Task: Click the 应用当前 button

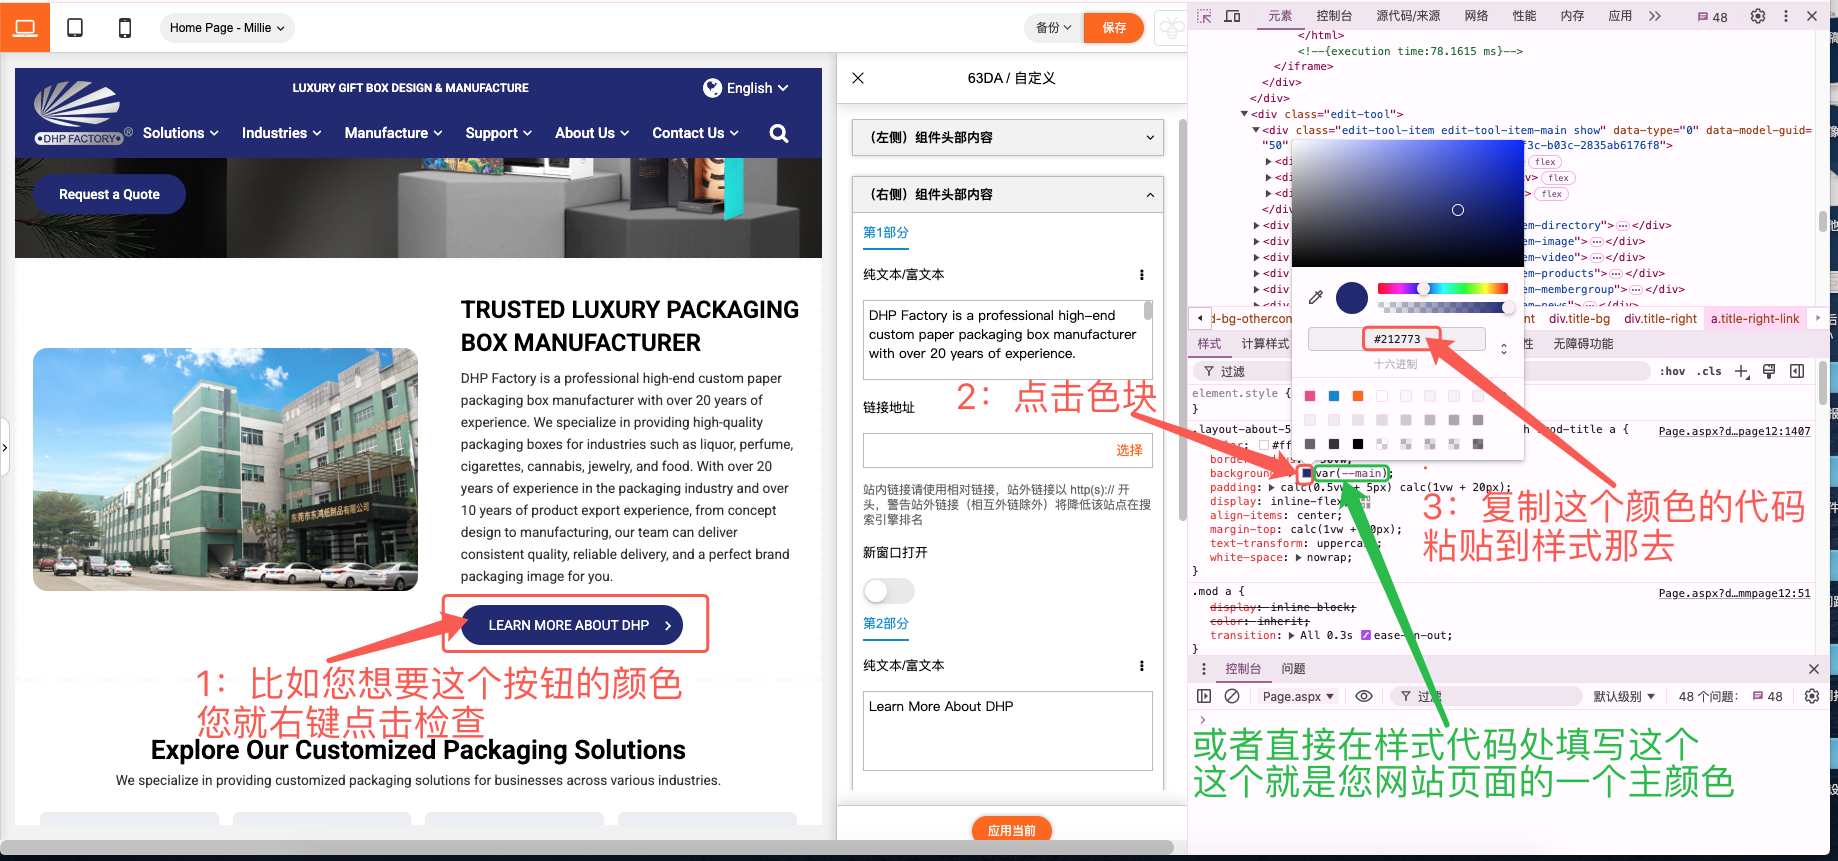Action: pos(1011,830)
